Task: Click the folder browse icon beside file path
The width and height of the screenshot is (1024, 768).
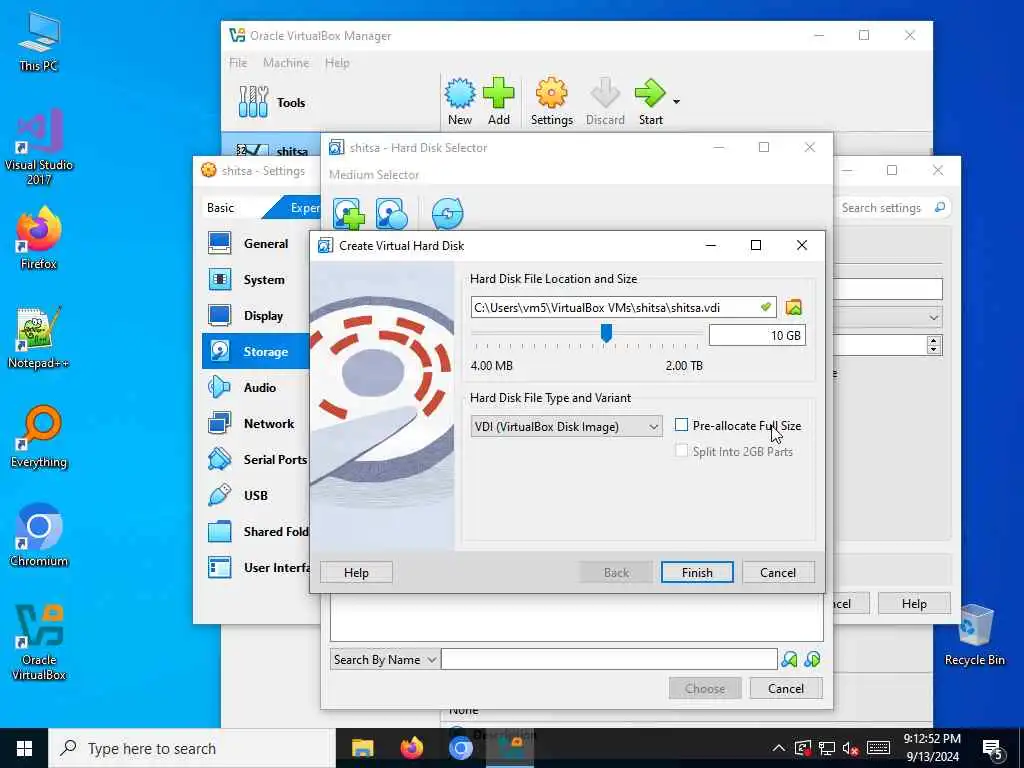Action: pos(793,307)
